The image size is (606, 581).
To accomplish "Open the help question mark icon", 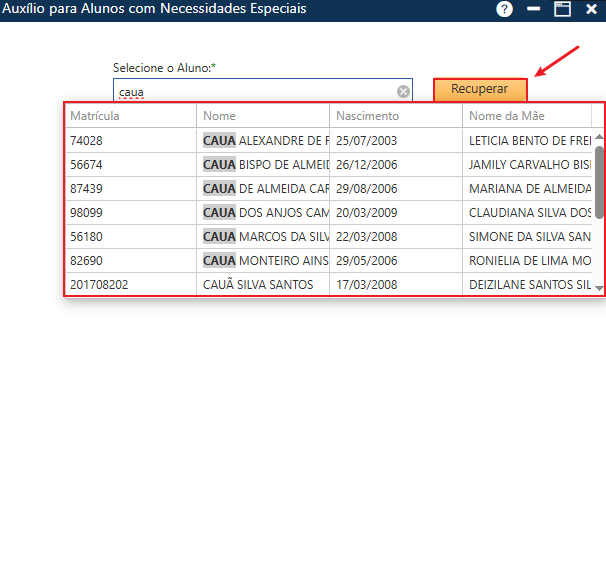I will point(504,9).
